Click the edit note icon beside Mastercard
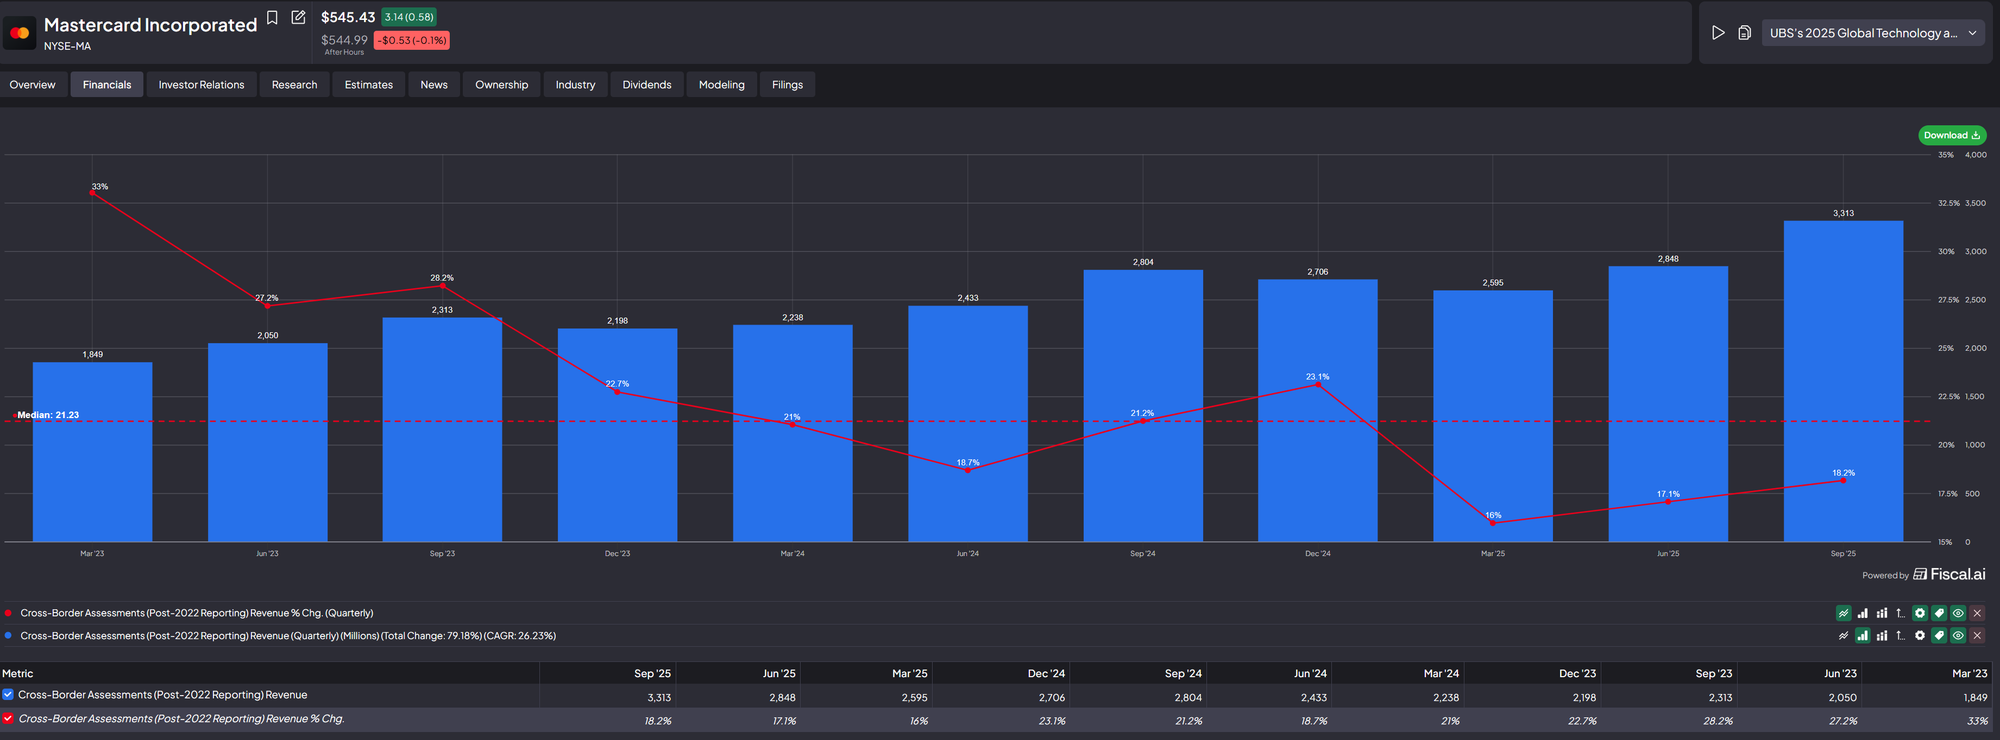Viewport: 2000px width, 740px height. tap(298, 18)
